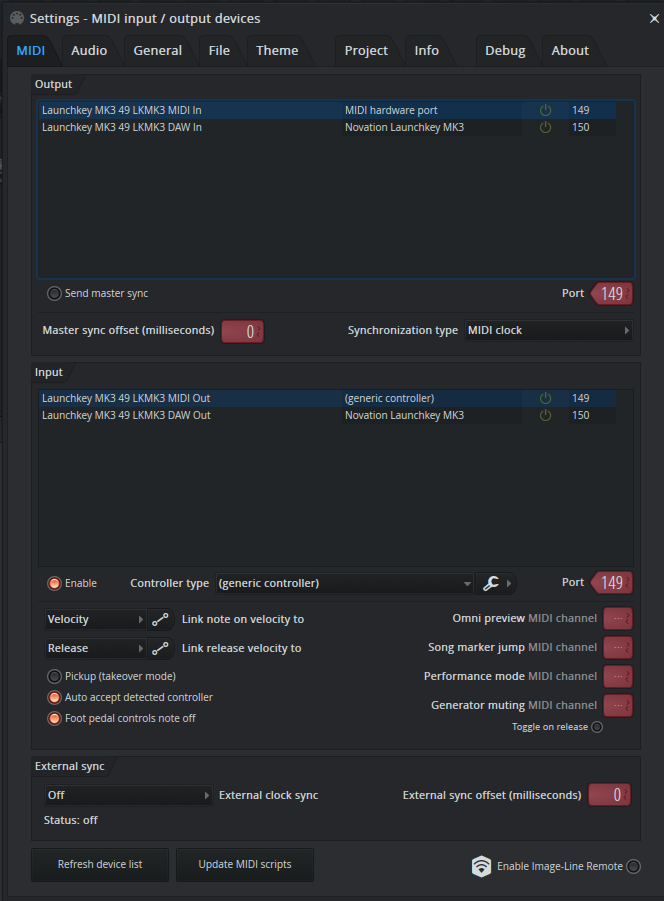Click Novation Launchkey MK3 text in Output list

tap(404, 128)
